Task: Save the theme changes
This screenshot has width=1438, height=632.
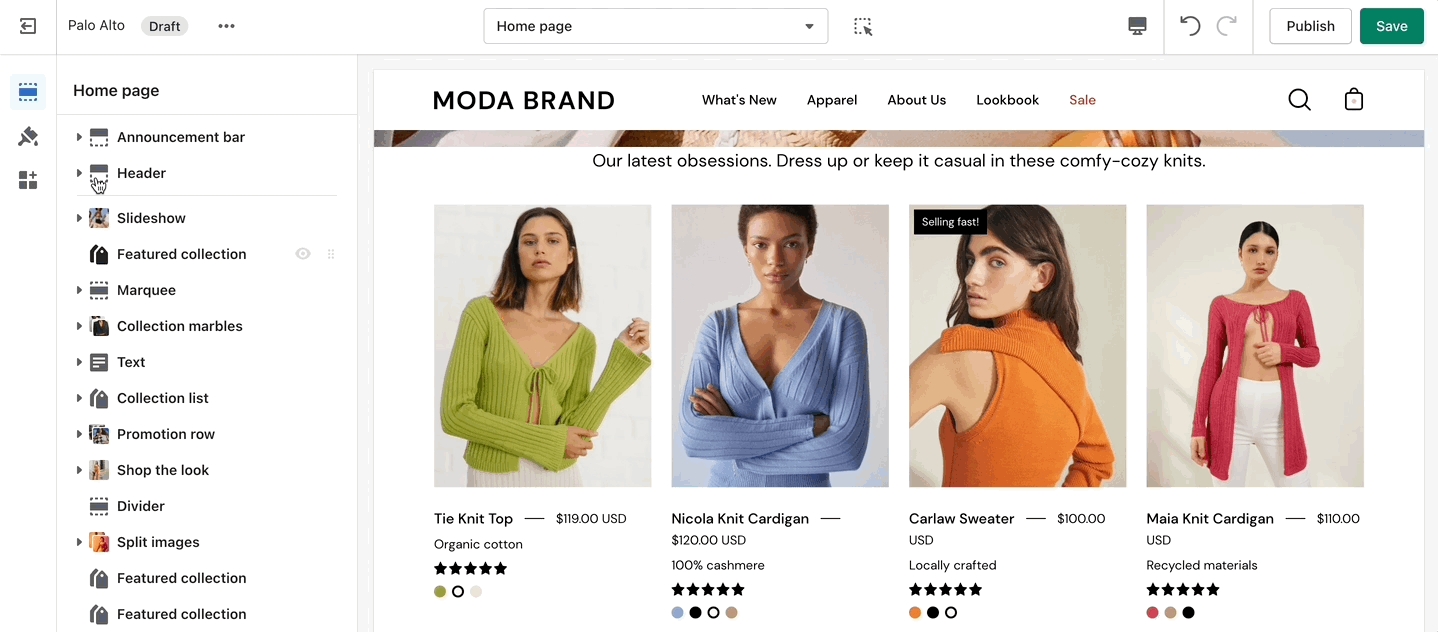Action: pyautogui.click(x=1391, y=26)
